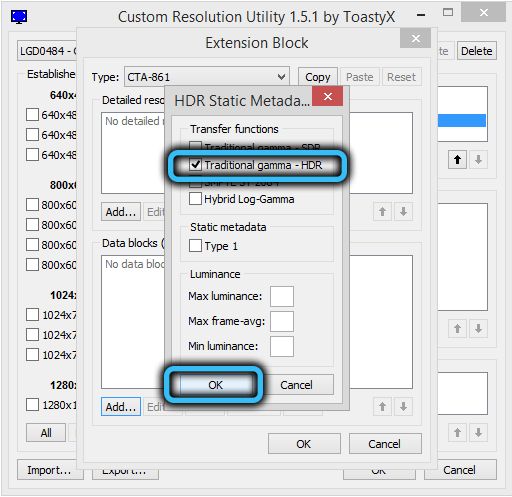Click down arrow under main window second list
Image resolution: width=512 pixels, height=497 pixels.
click(478, 329)
